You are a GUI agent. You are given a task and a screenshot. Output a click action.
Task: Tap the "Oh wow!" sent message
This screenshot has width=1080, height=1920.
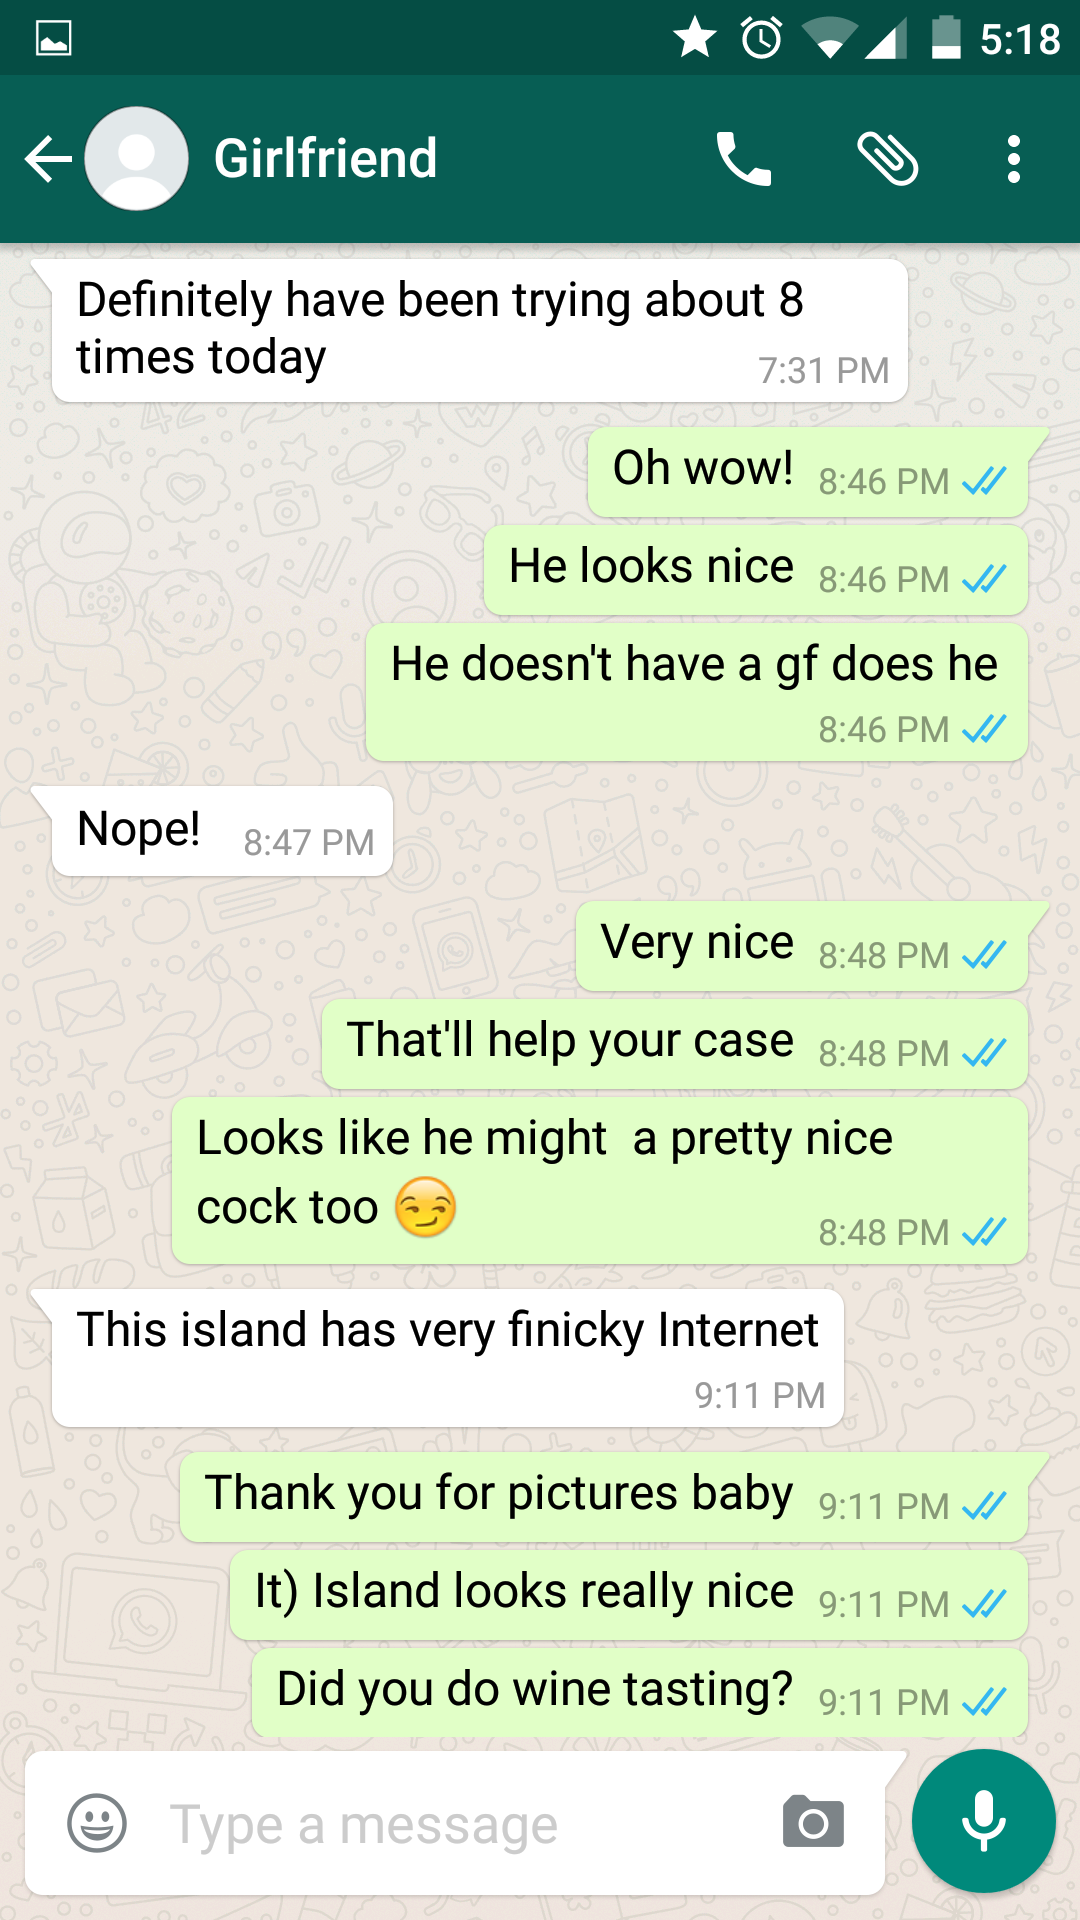pos(808,472)
